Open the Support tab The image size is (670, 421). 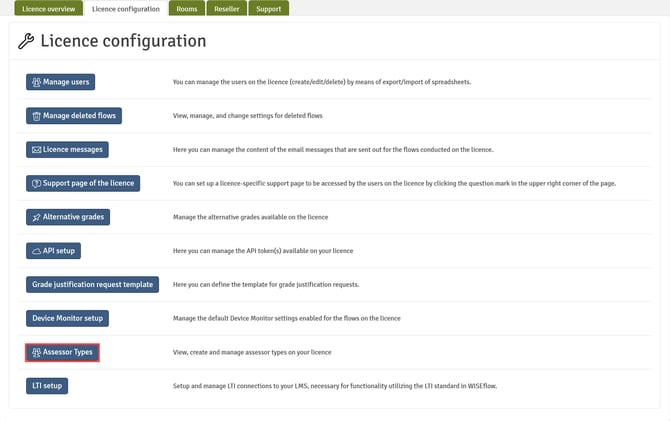269,9
